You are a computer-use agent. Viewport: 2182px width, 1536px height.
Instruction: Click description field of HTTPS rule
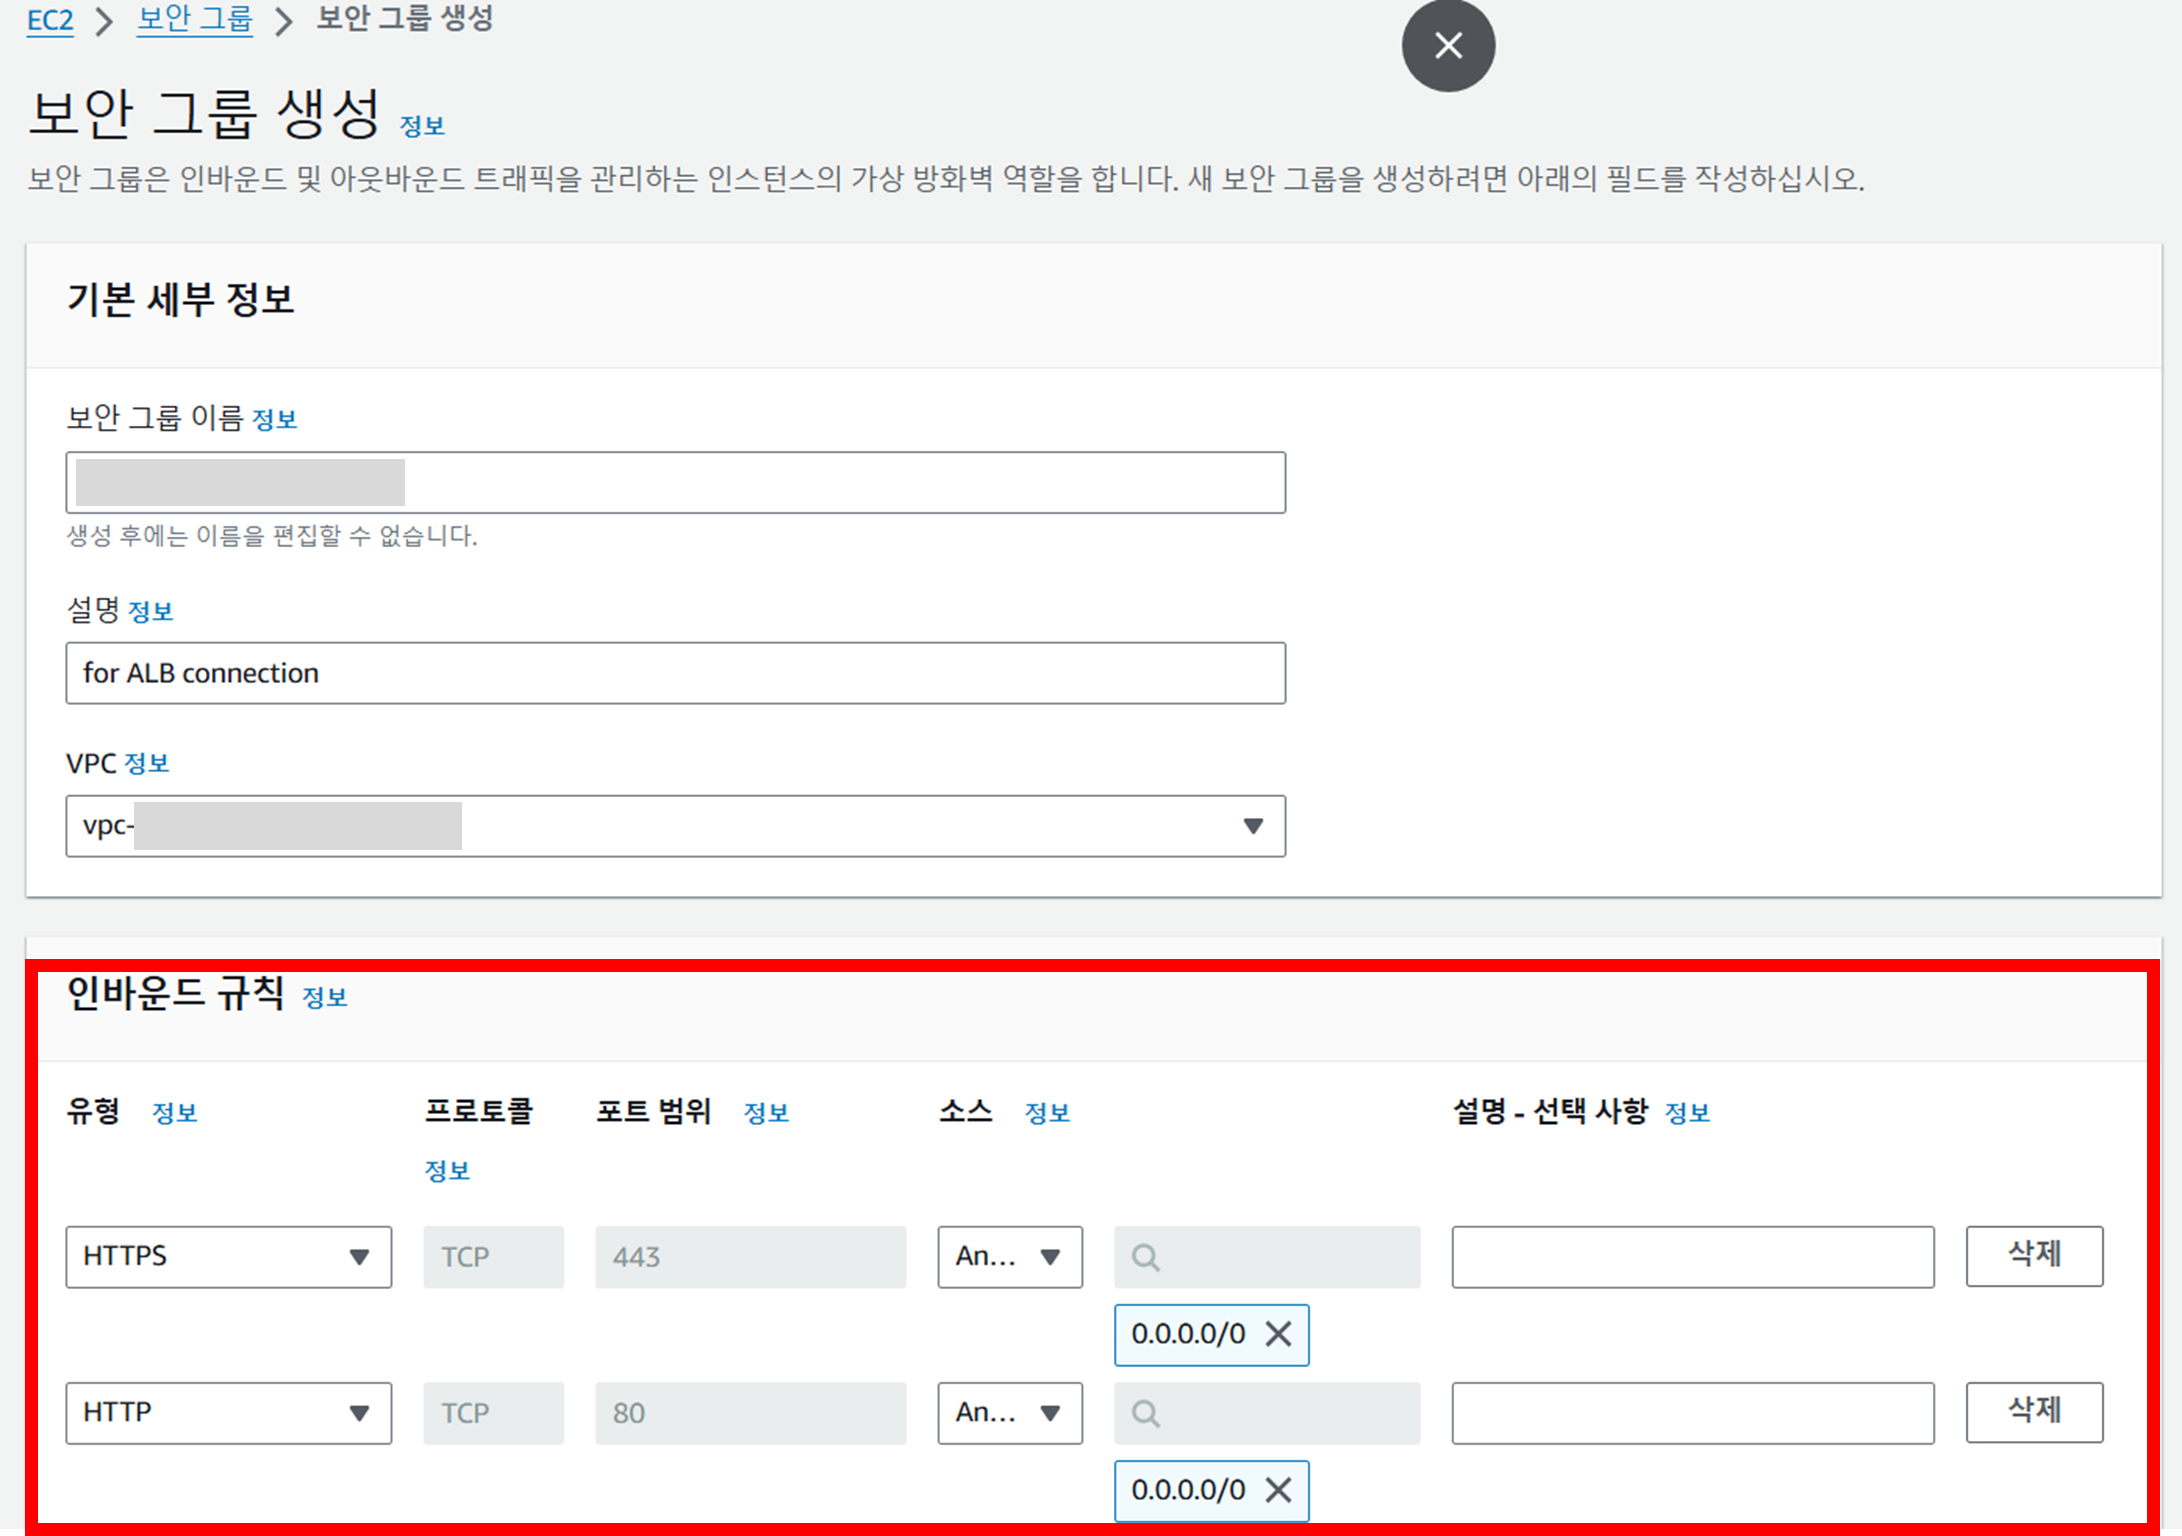point(1692,1257)
